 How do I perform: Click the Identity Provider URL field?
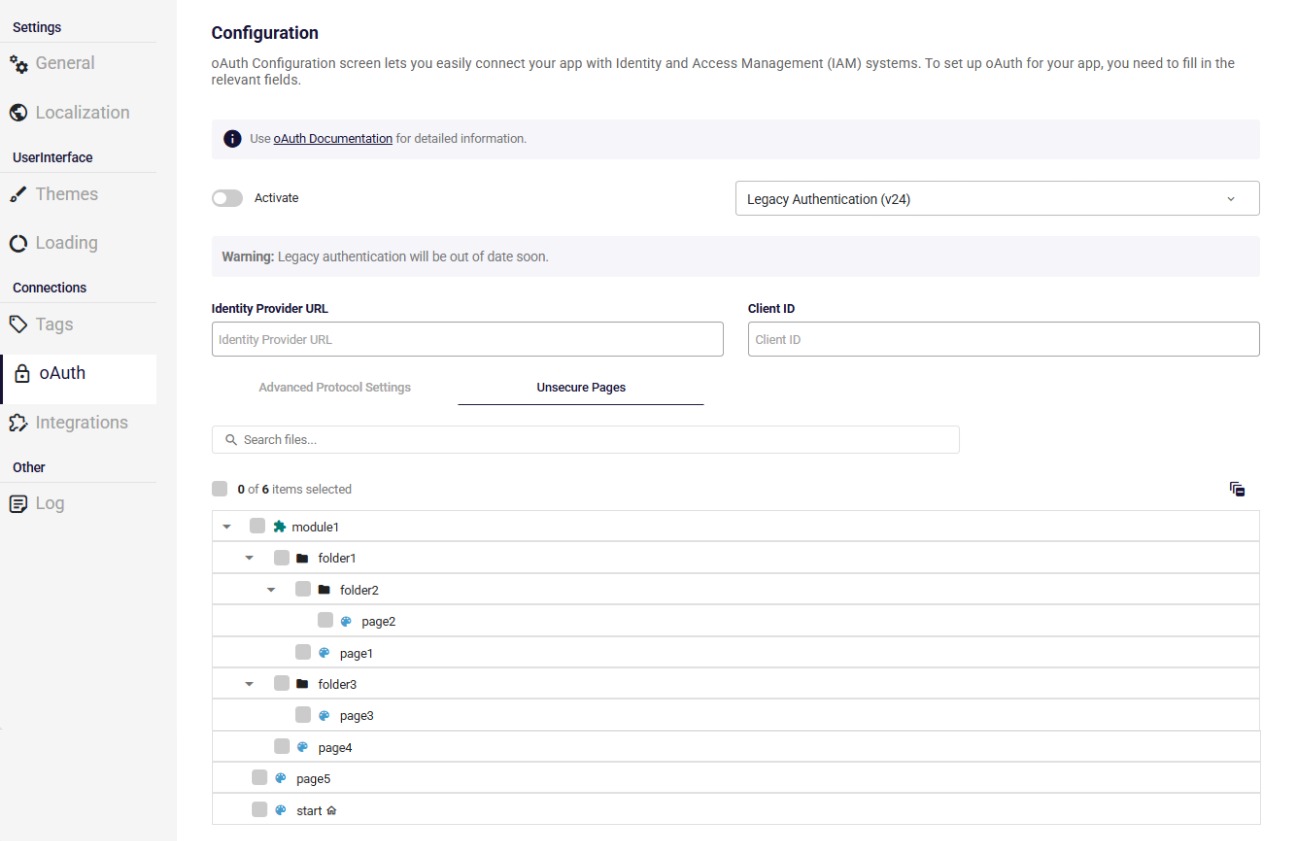(x=467, y=340)
